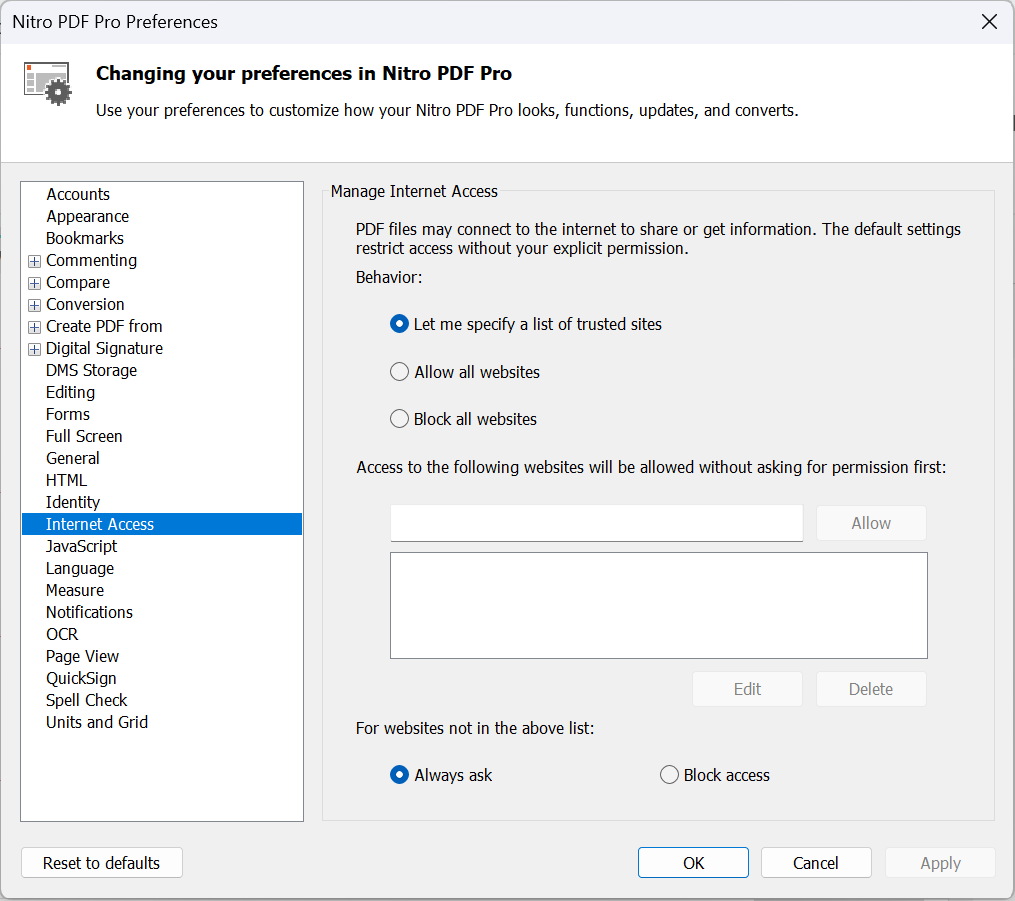
Task: Select Language in the category list
Action: pos(80,568)
